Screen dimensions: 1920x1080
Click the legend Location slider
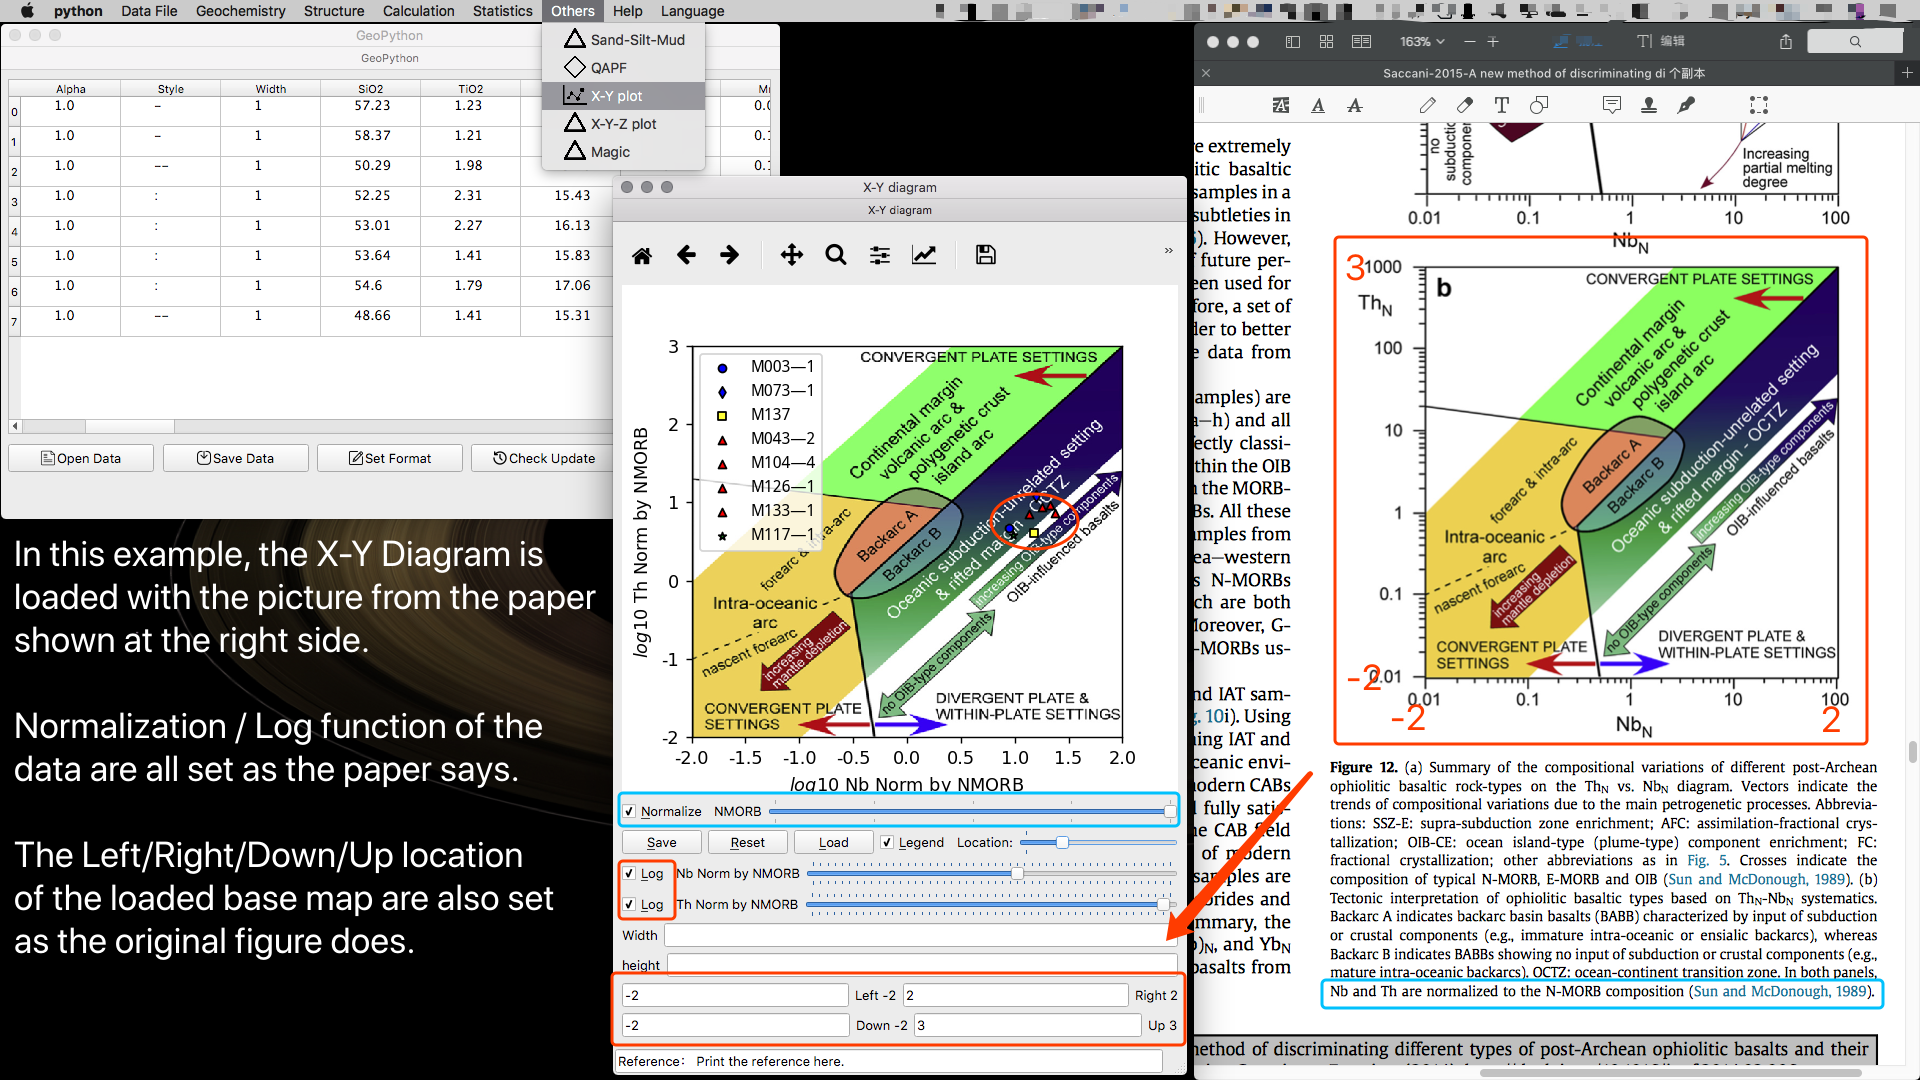click(1062, 842)
